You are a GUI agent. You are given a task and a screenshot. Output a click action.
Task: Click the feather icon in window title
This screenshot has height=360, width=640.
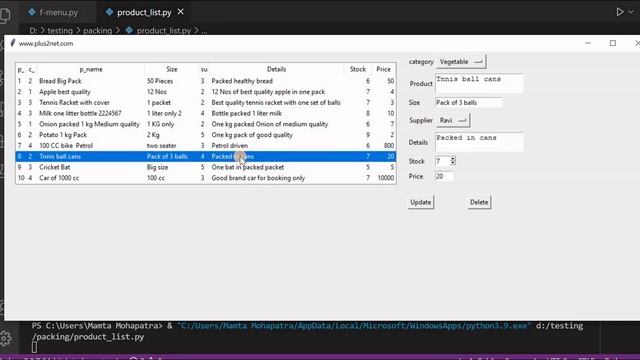click(13, 43)
